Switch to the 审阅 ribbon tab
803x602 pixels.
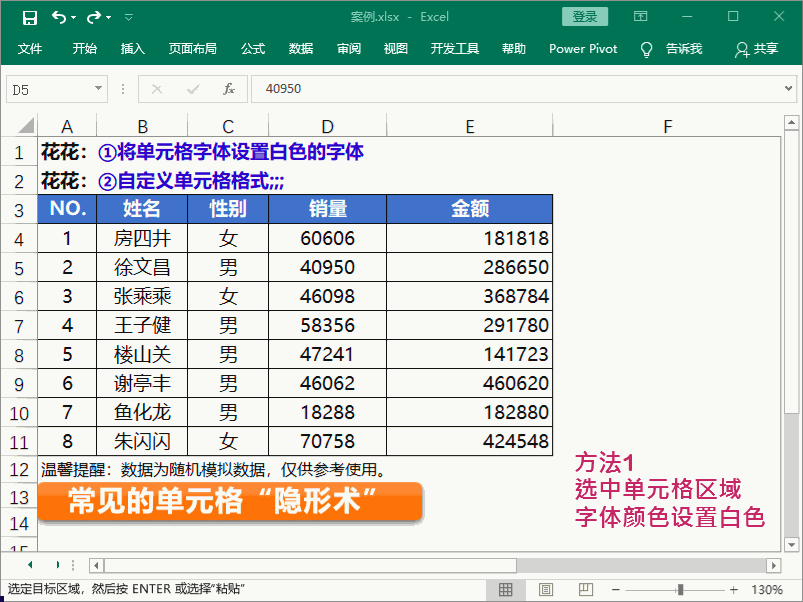[349, 49]
